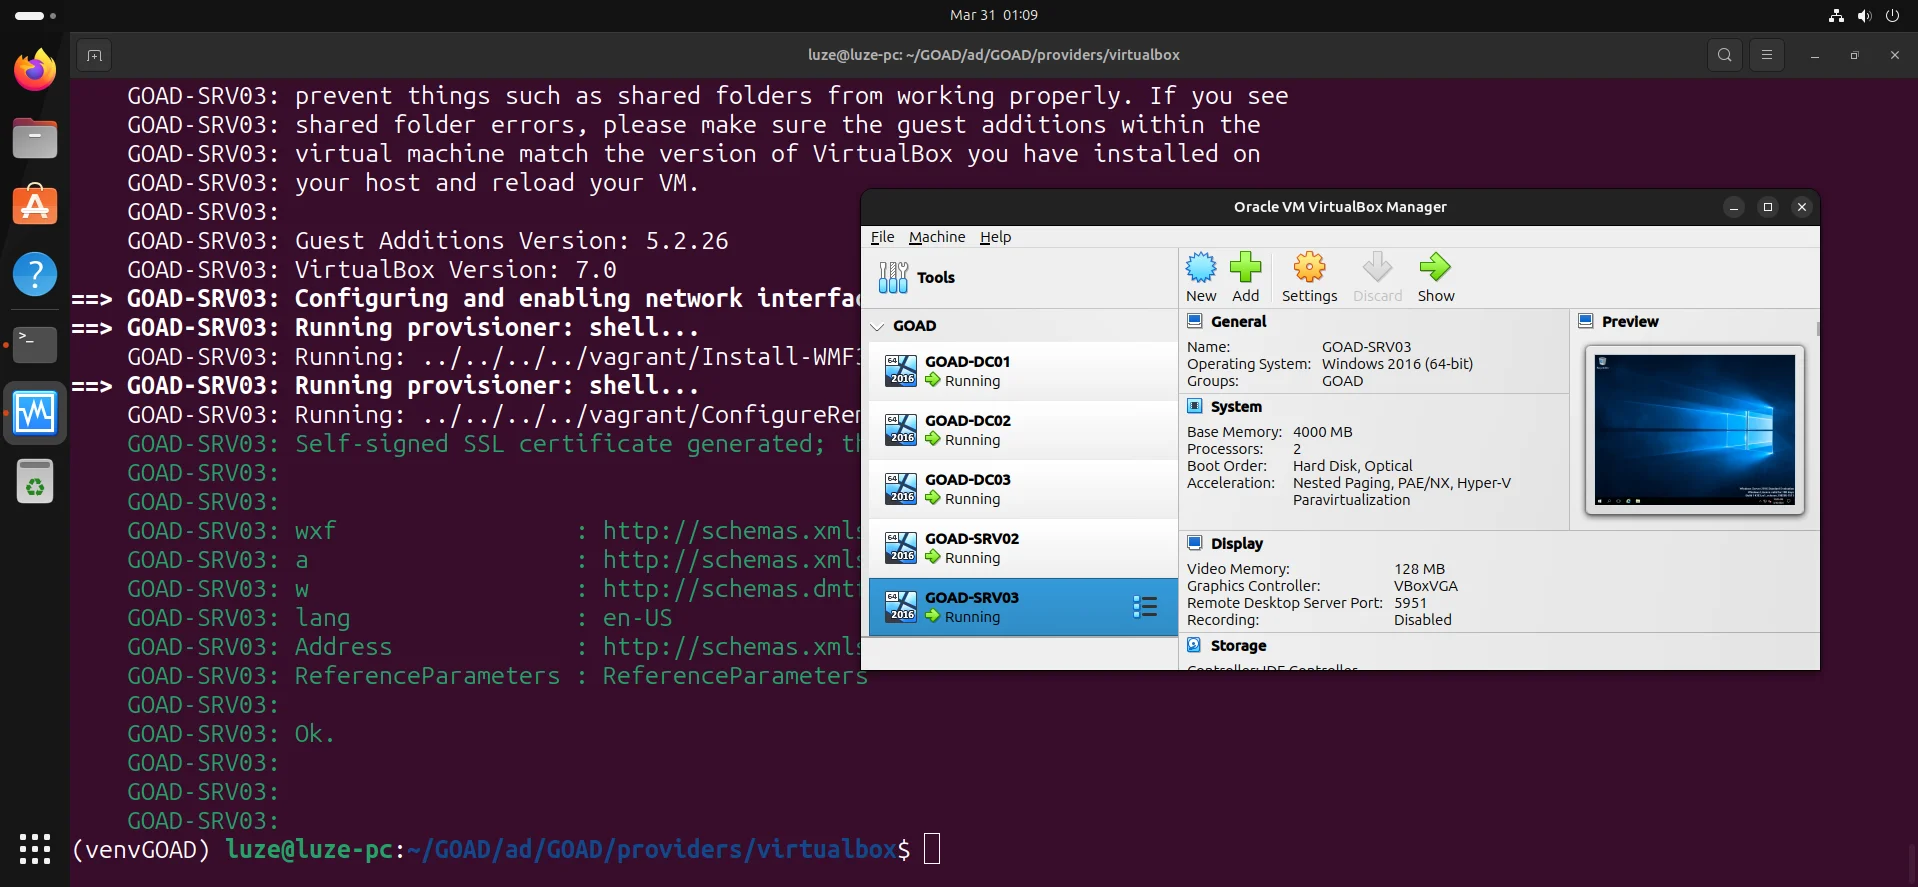Collapse the GOAD group chevron

878,326
